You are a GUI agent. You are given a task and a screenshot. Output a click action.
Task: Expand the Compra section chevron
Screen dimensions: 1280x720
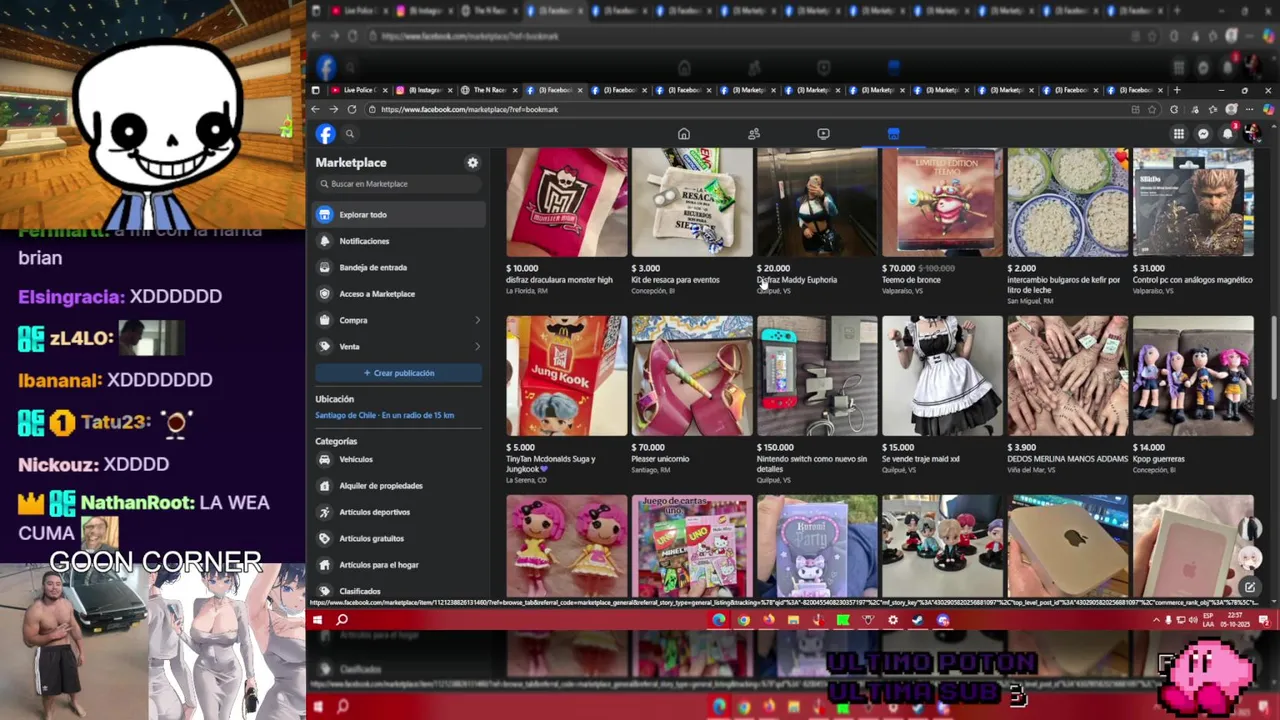477,320
